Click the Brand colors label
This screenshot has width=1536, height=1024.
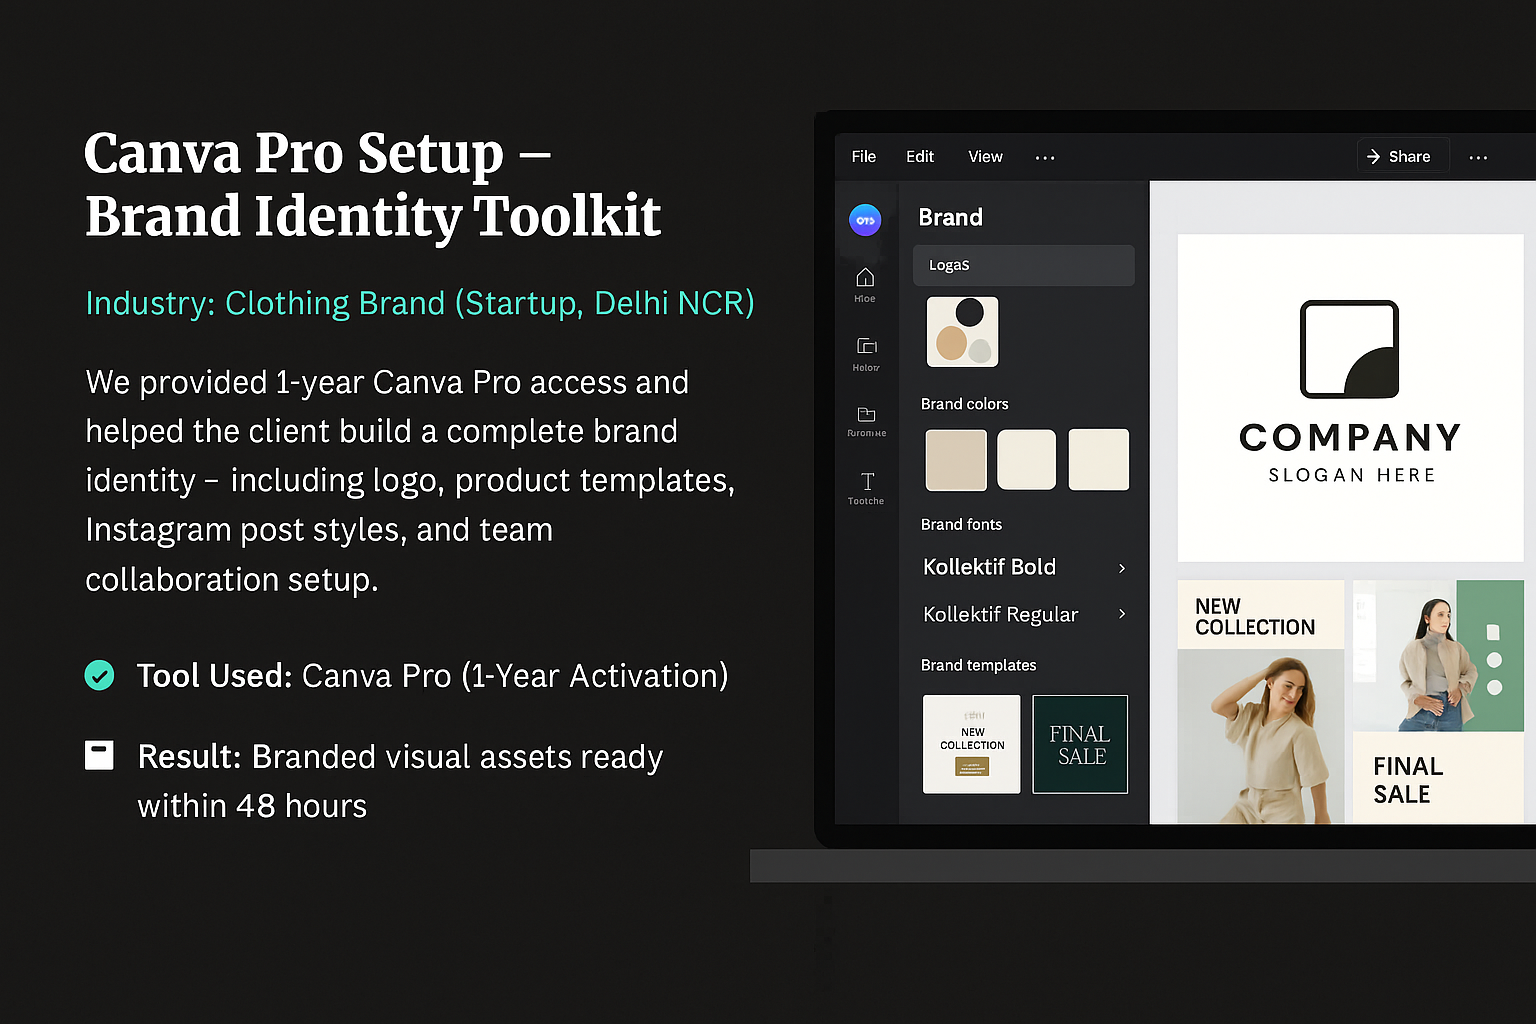coord(964,404)
